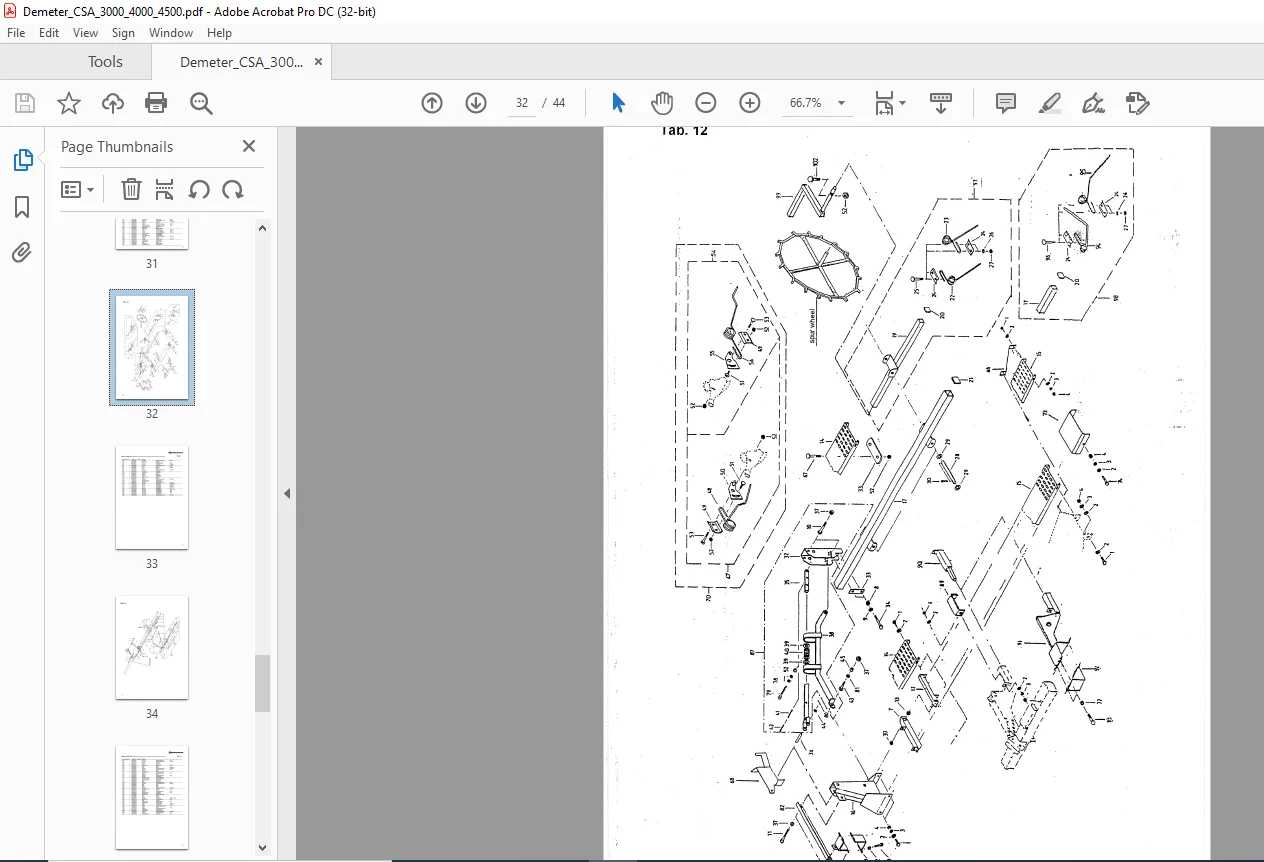Image resolution: width=1264 pixels, height=862 pixels.
Task: Delete selected page with trash icon
Action: click(132, 189)
